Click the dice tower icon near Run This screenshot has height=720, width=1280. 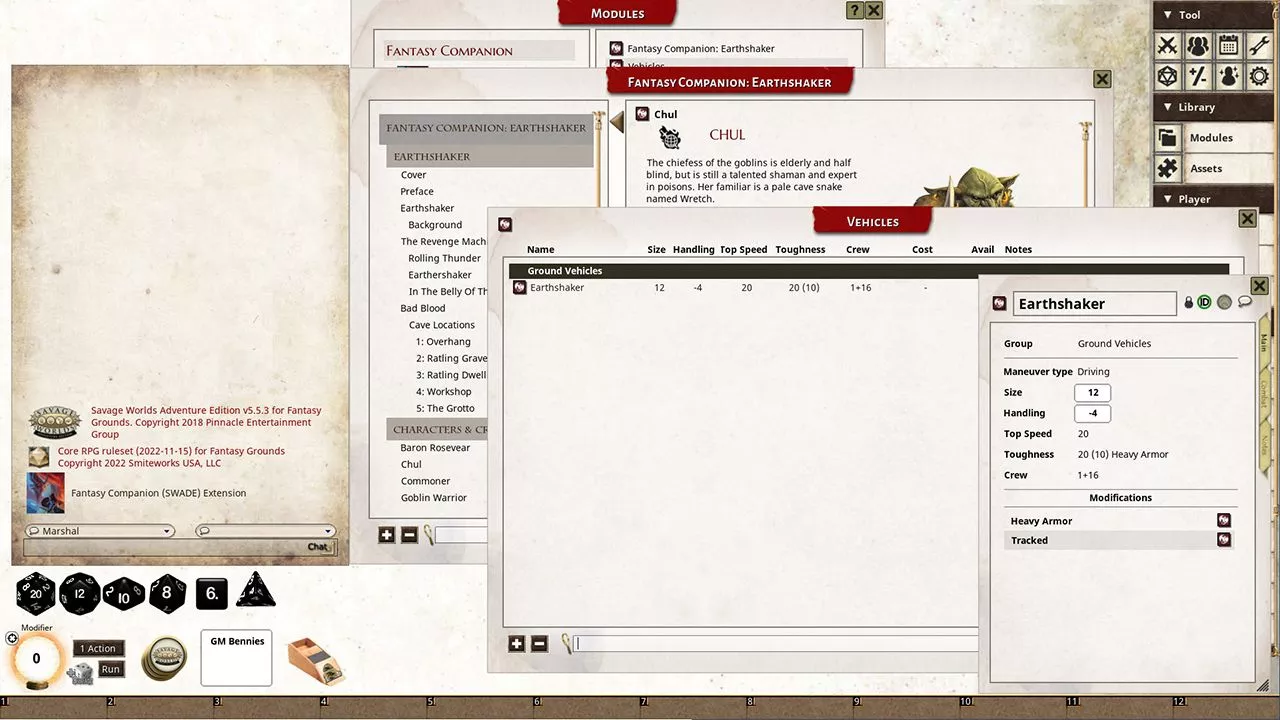(x=80, y=673)
